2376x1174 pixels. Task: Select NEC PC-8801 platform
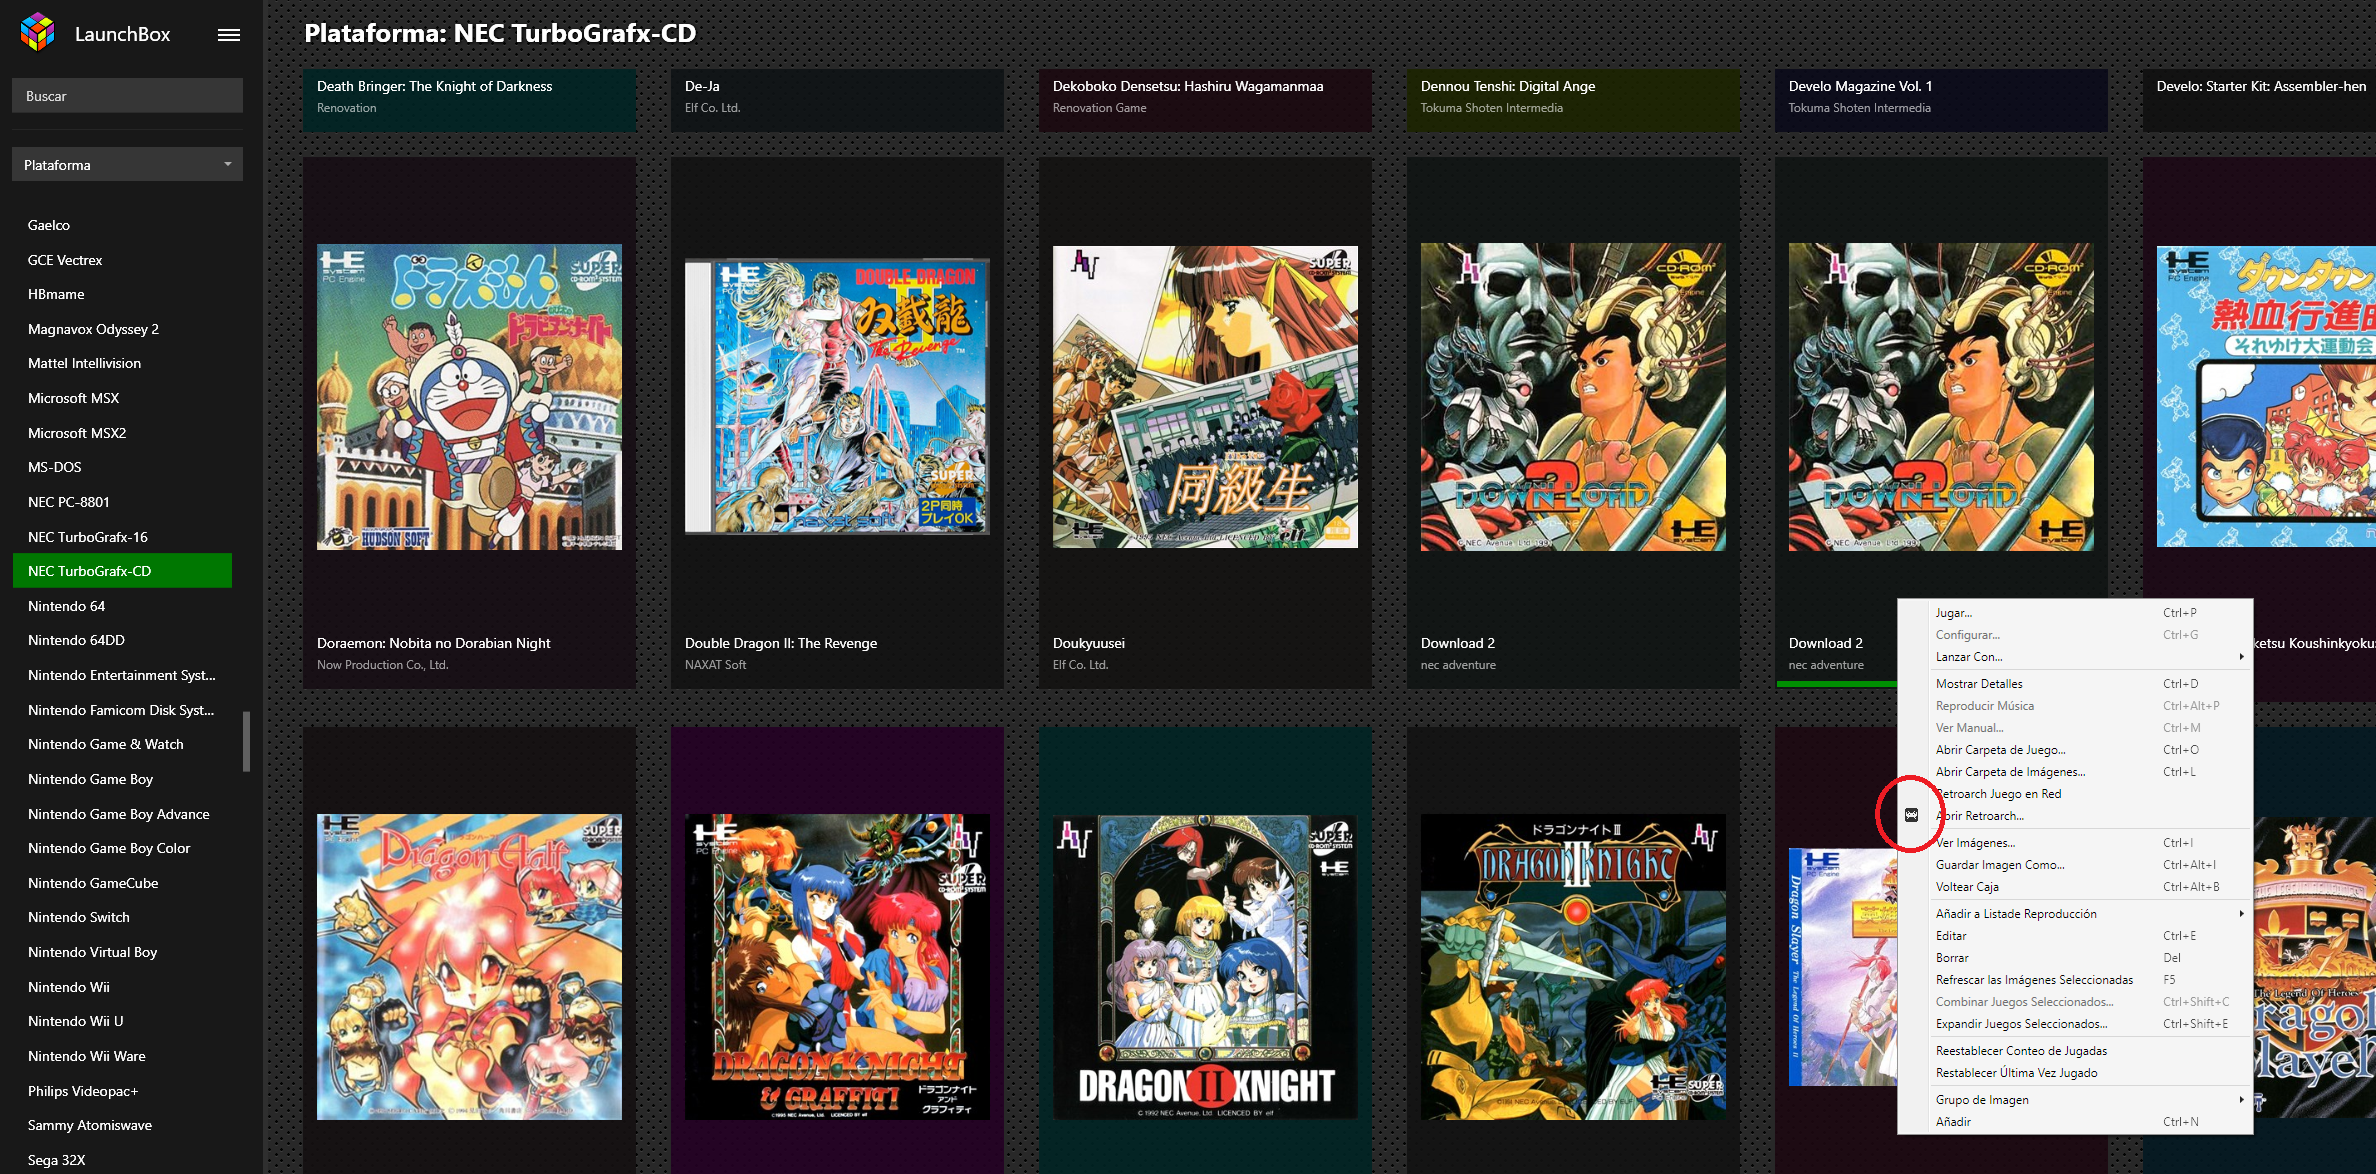tap(122, 502)
